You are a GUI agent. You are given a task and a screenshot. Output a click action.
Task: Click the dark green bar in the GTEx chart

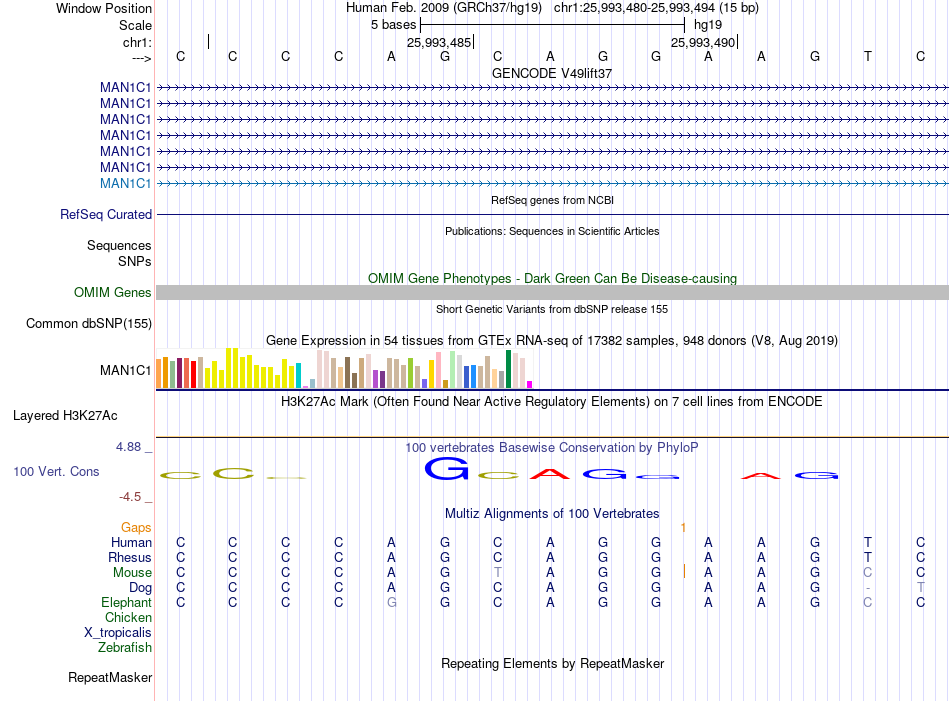(x=509, y=369)
